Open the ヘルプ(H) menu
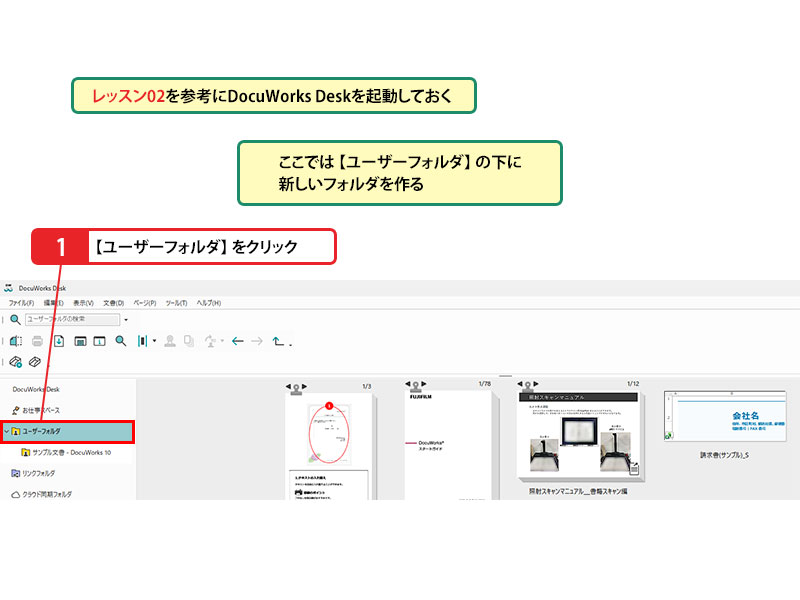The image size is (800, 600). pyautogui.click(x=209, y=303)
